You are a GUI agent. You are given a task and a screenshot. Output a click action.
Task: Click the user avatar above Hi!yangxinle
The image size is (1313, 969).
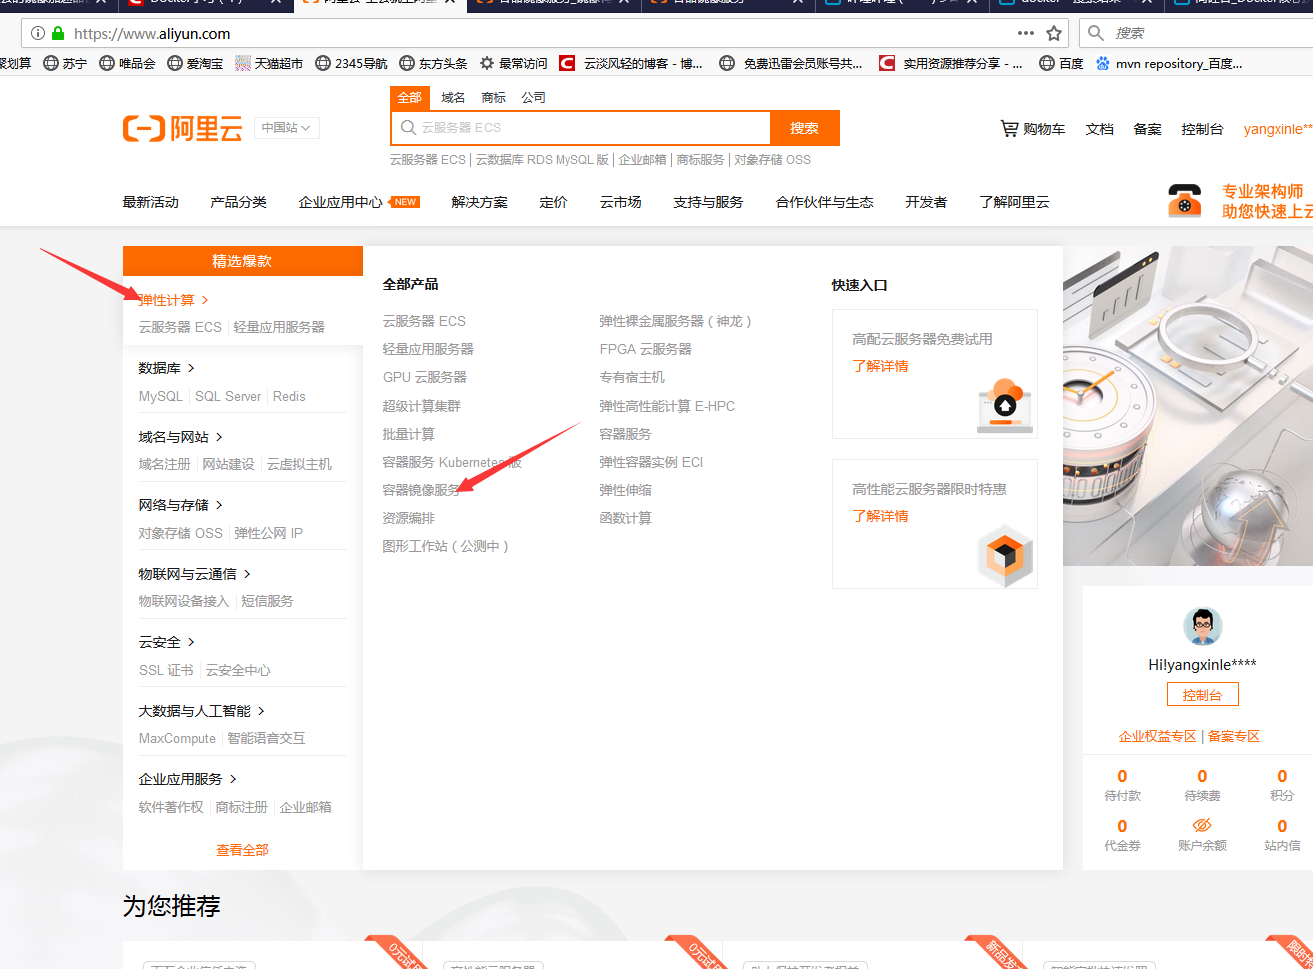(1202, 627)
